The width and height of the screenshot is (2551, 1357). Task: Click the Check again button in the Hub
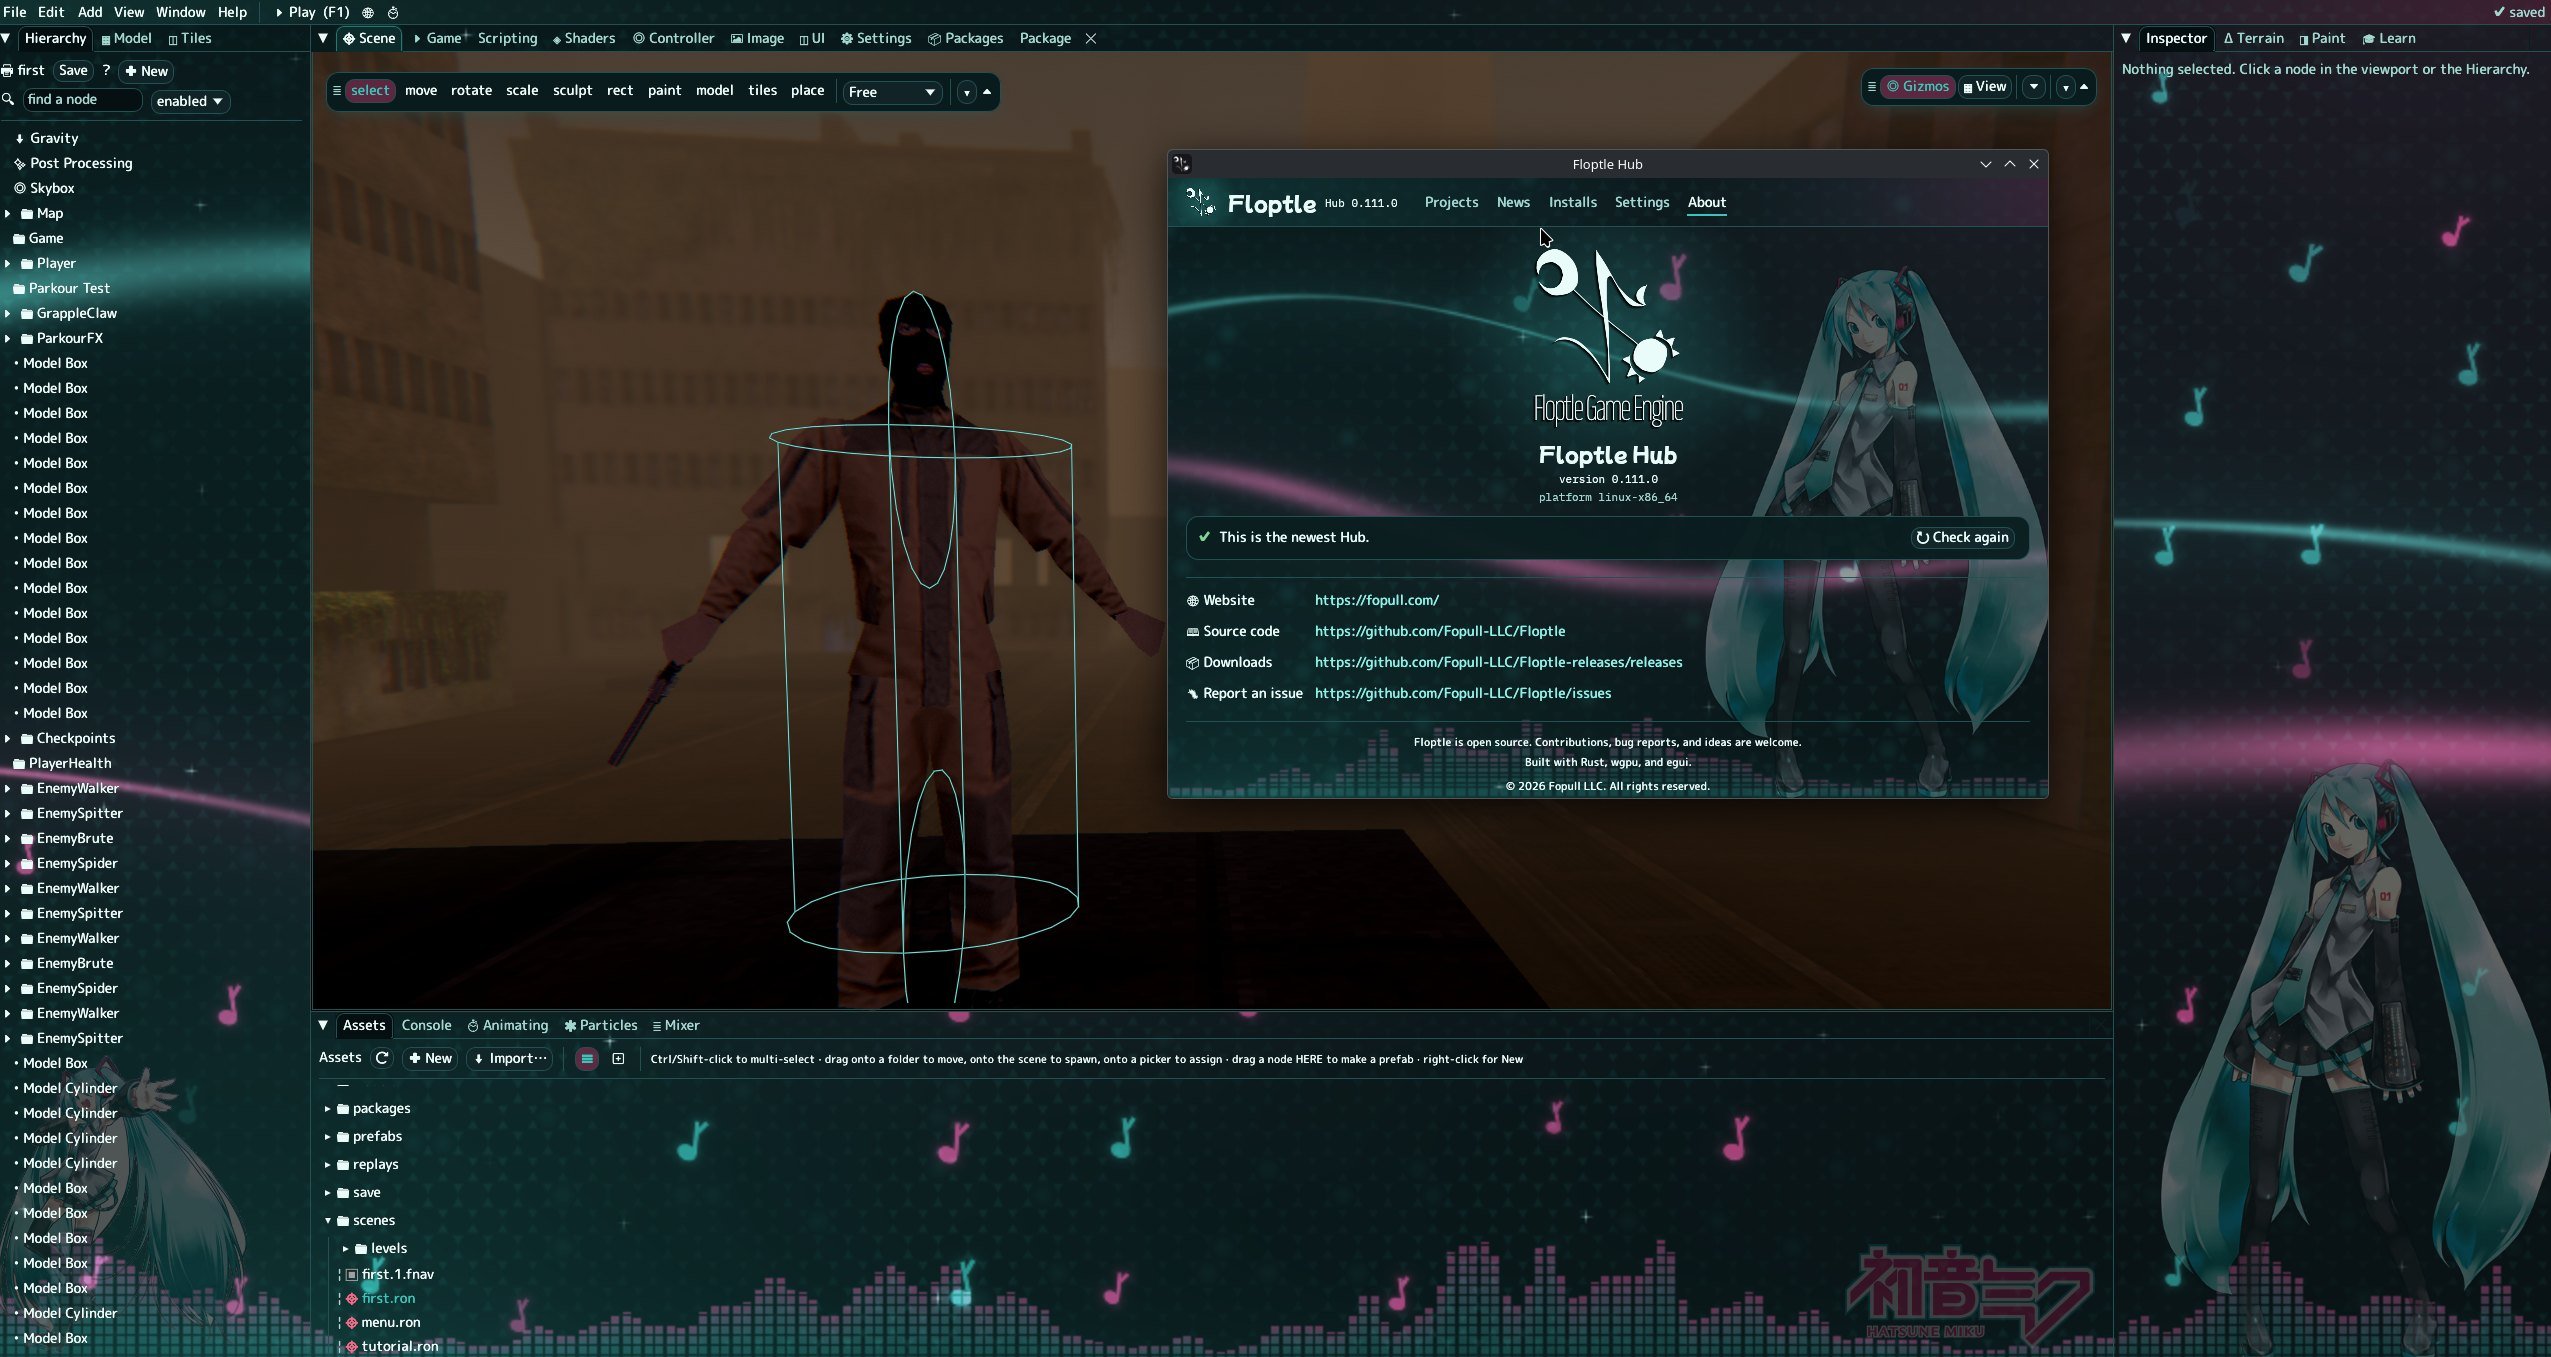[1963, 538]
